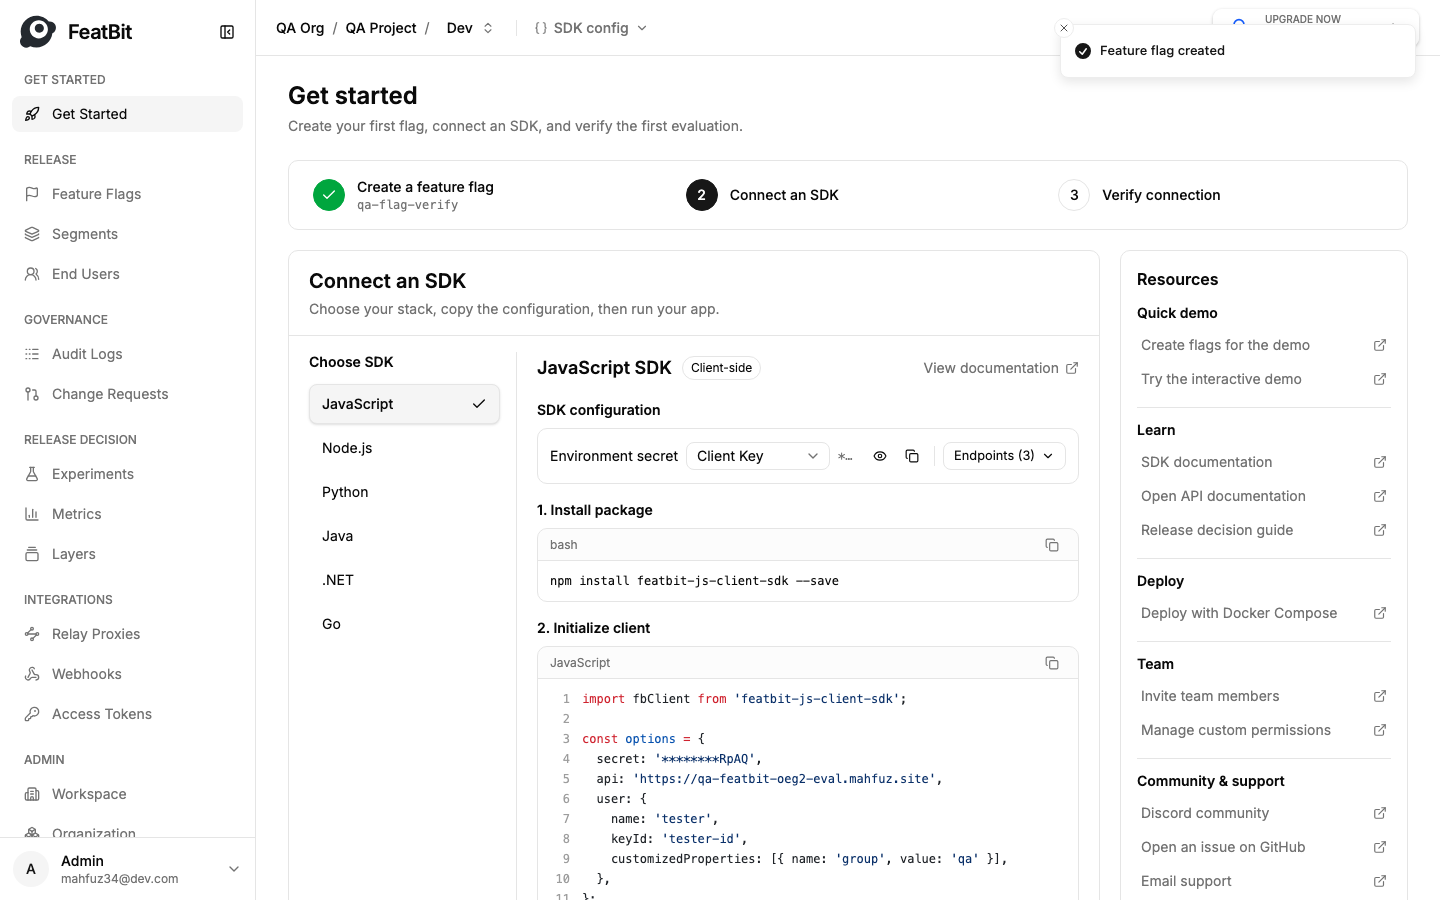1440x900 pixels.
Task: Open Audit Logs from sidebar
Action: (x=127, y=354)
